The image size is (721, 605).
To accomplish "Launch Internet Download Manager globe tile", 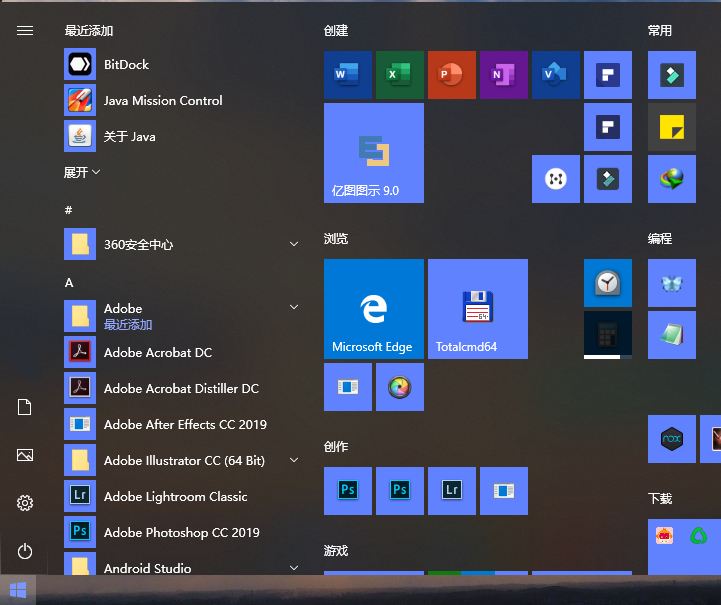I will coord(671,179).
